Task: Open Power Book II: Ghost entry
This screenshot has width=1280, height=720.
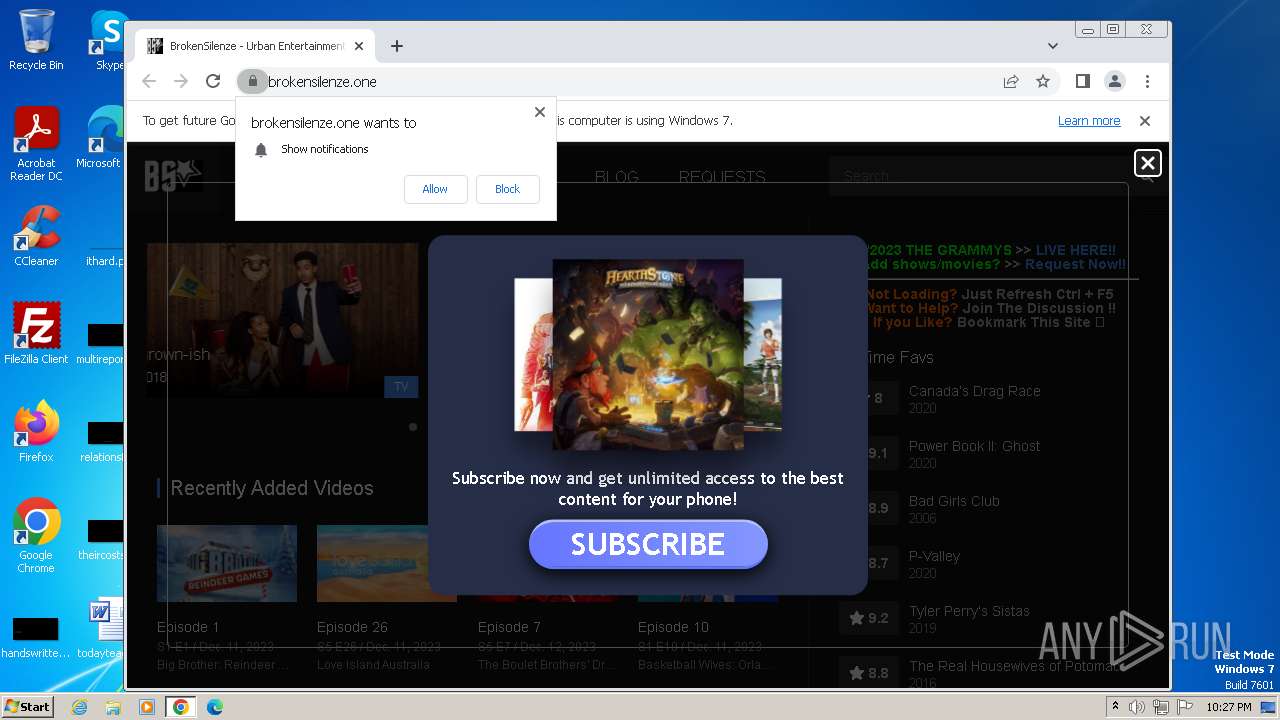Action: coord(974,446)
